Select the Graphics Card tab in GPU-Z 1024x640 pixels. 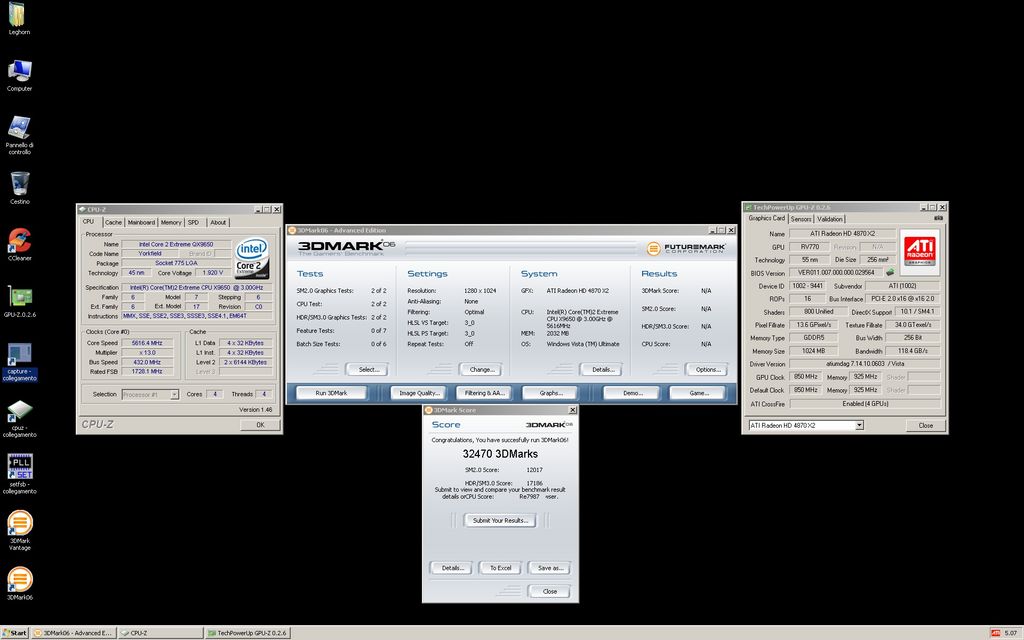tap(767, 218)
